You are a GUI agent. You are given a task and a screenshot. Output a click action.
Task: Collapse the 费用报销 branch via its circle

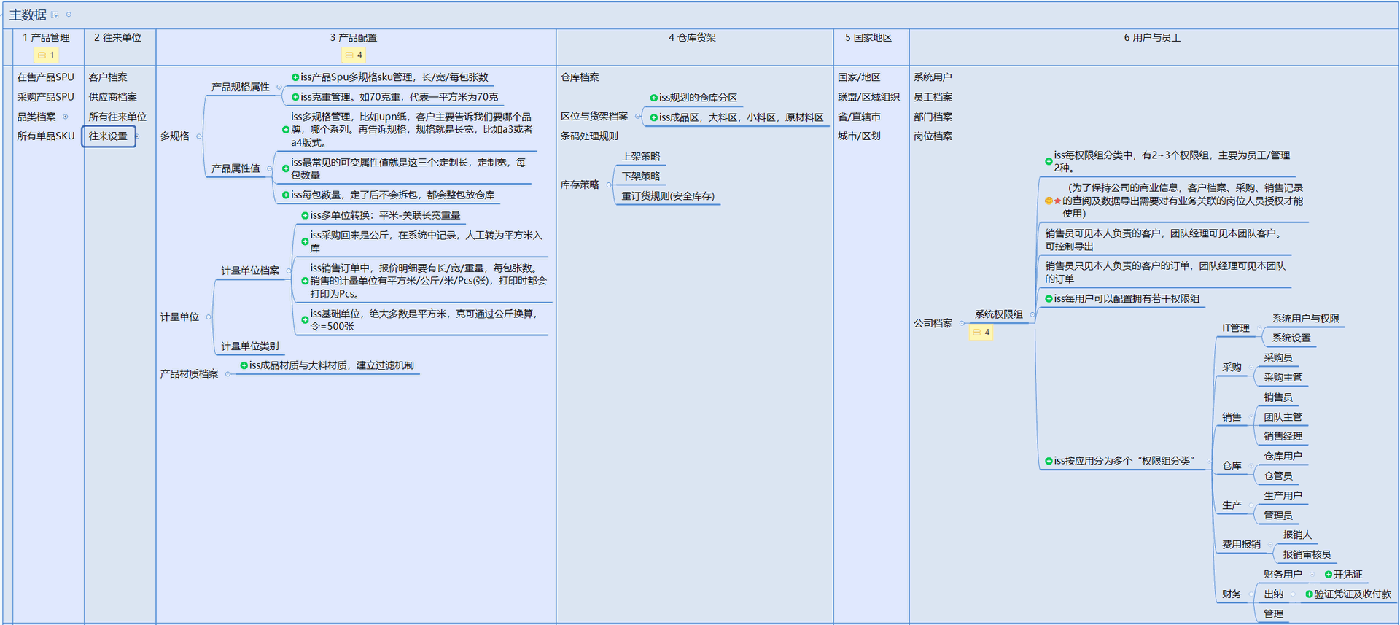(x=1271, y=545)
